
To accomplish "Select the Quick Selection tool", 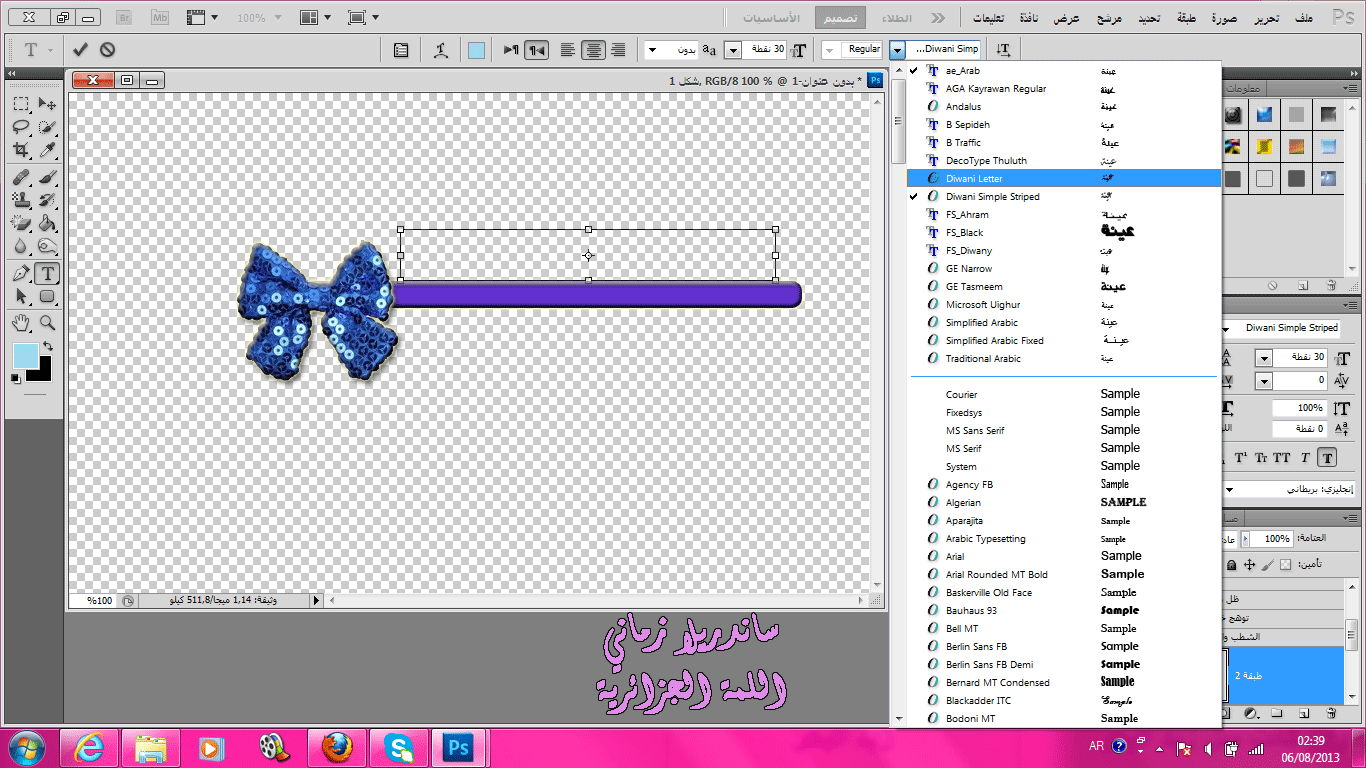I will click(47, 127).
